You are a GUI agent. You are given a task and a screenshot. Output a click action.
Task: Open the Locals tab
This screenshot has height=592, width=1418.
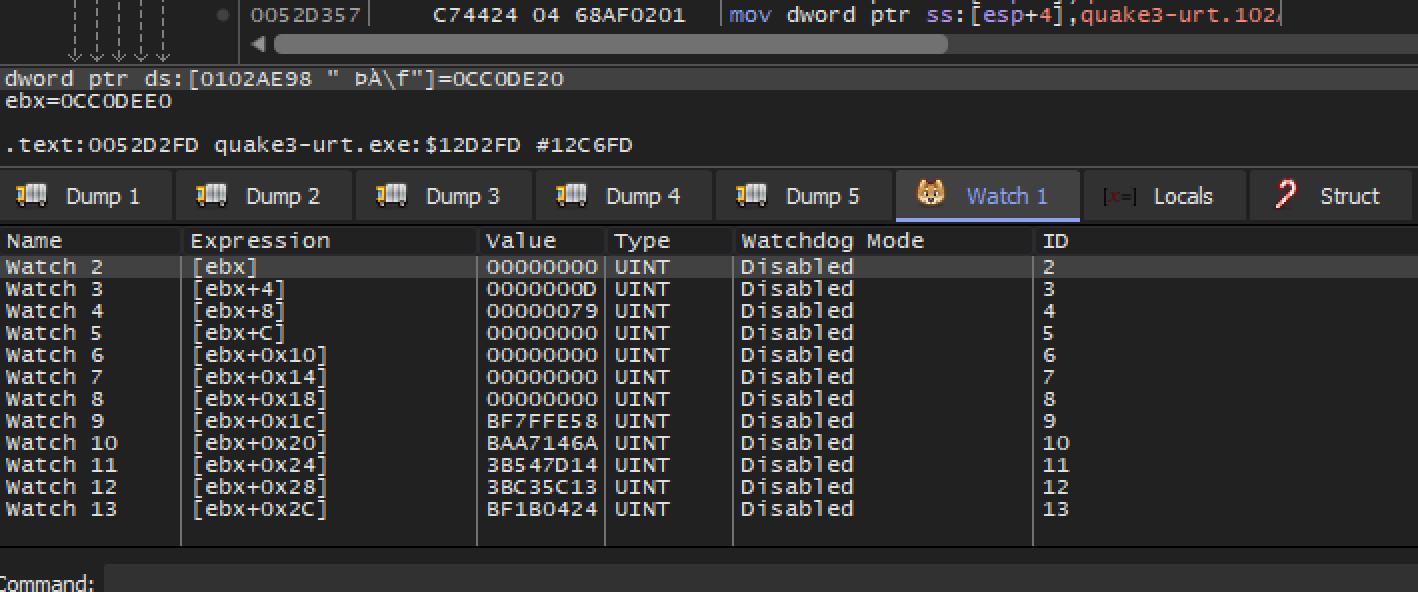(x=1164, y=195)
